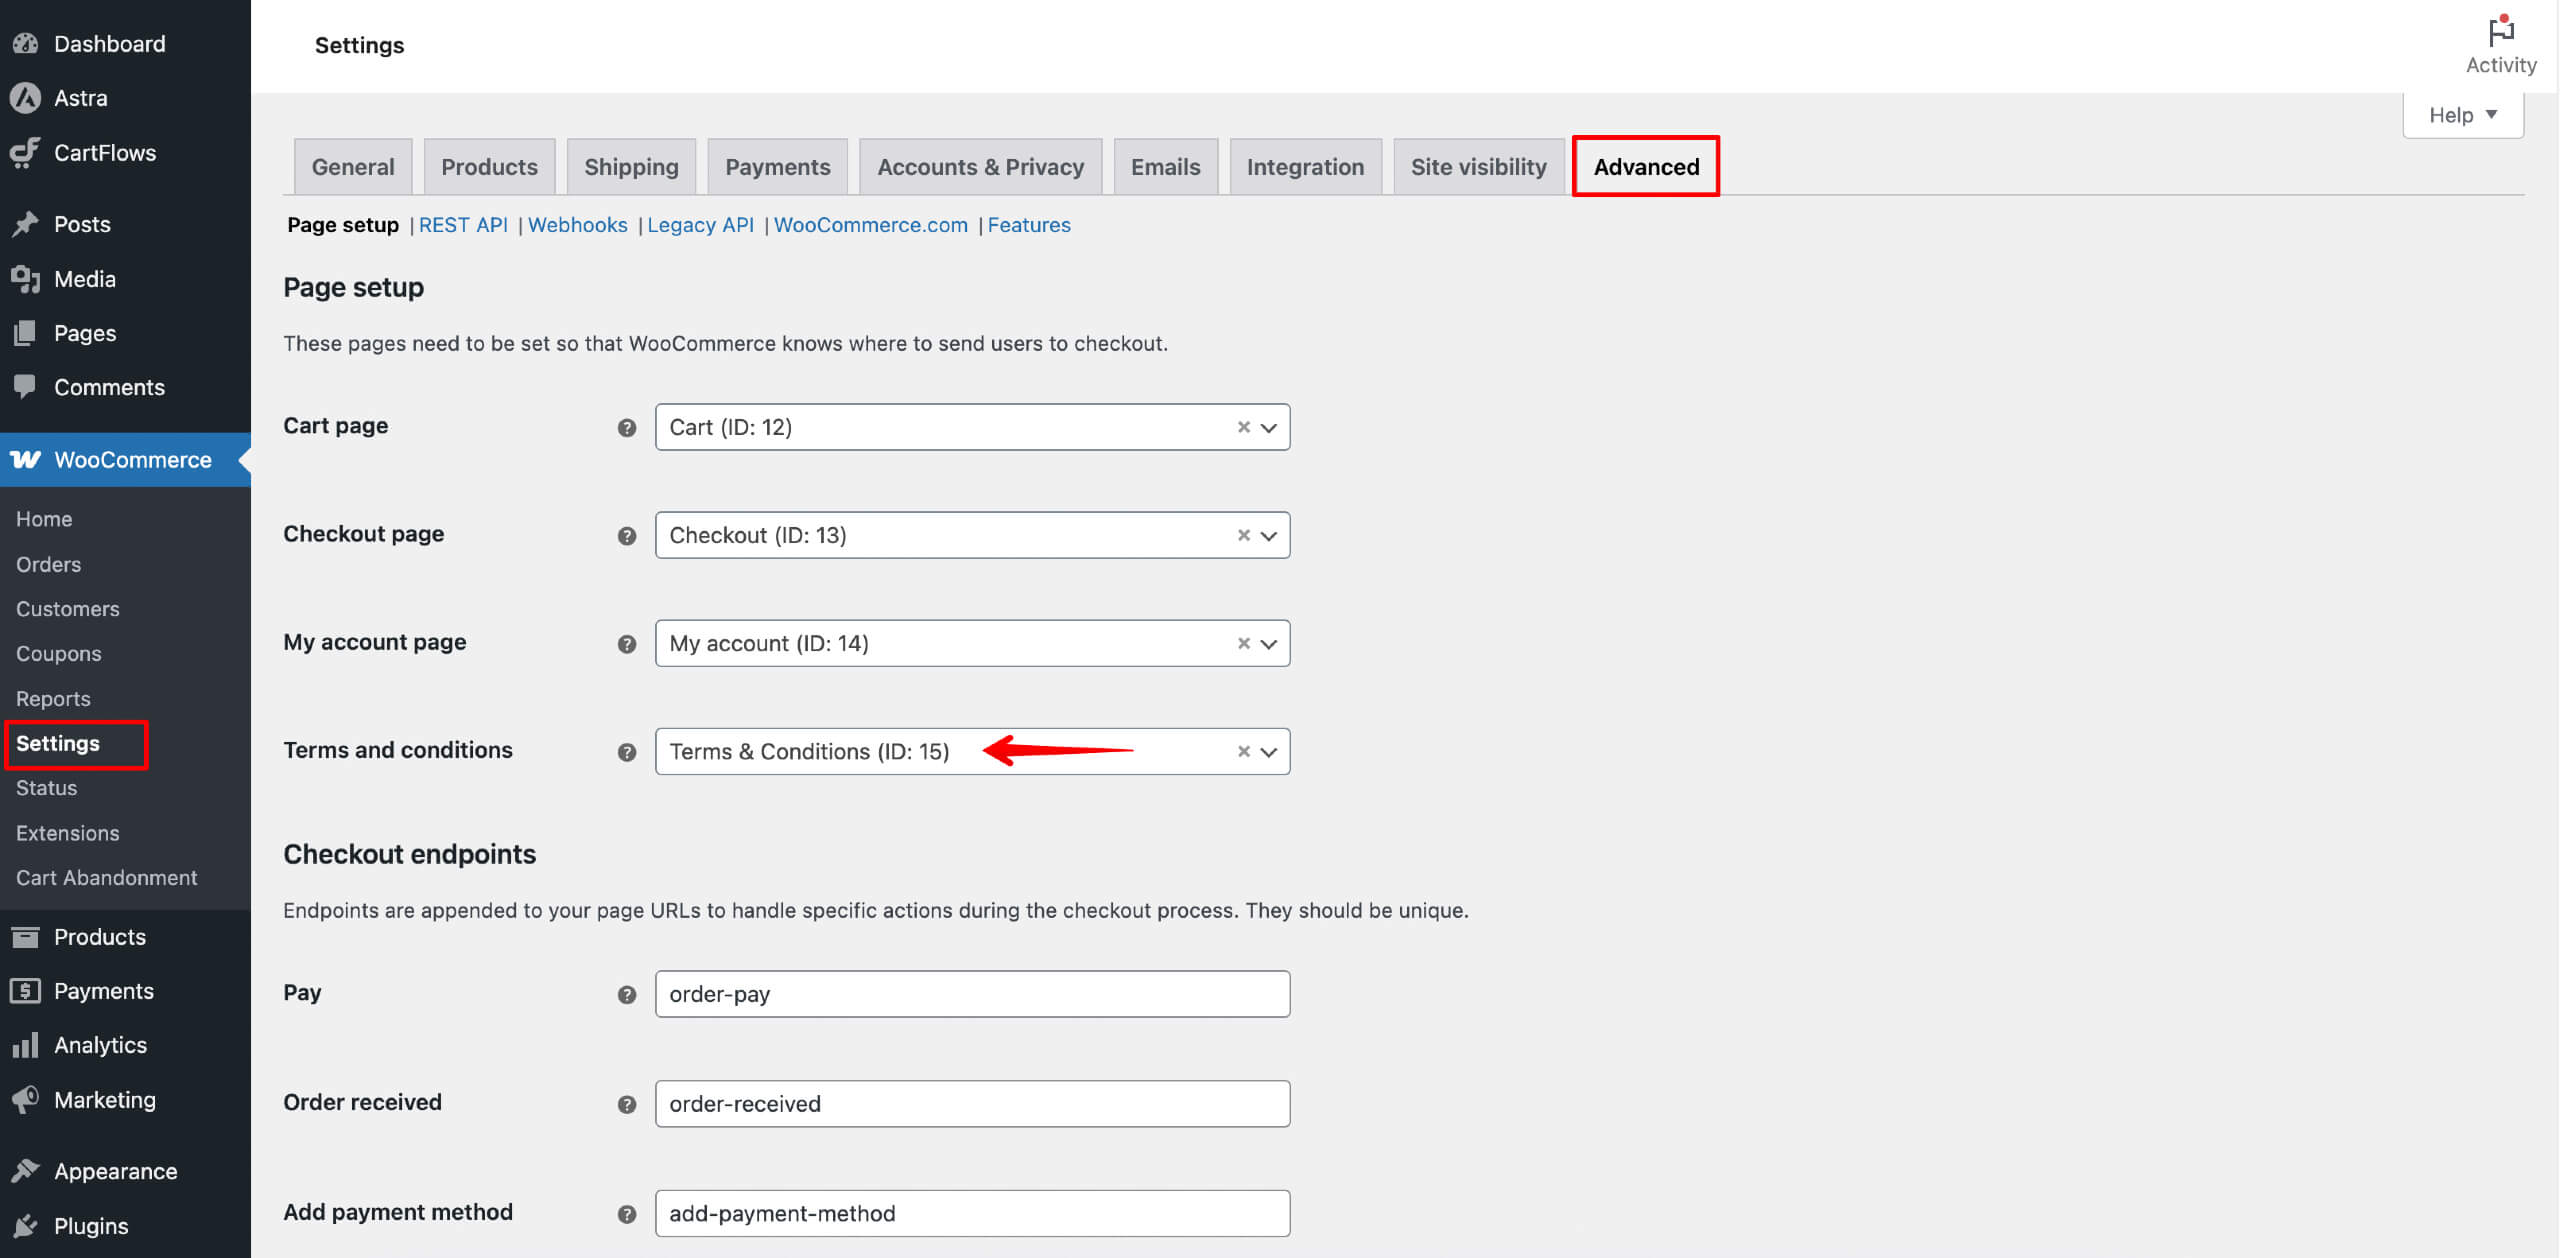Show help tooltip for Cart page
This screenshot has width=2560, height=1258.
(627, 428)
